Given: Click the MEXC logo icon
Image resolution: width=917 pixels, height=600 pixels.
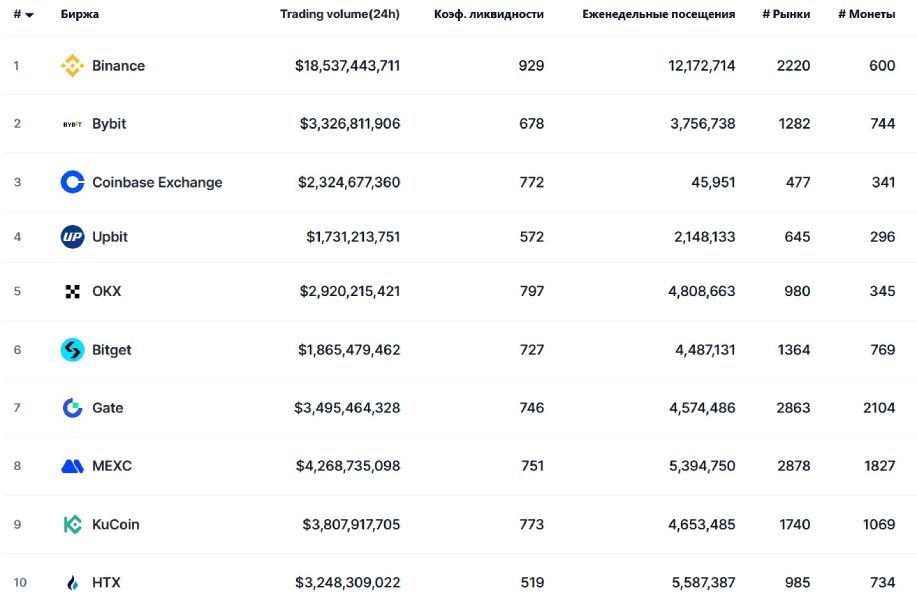Looking at the screenshot, I should tap(72, 466).
